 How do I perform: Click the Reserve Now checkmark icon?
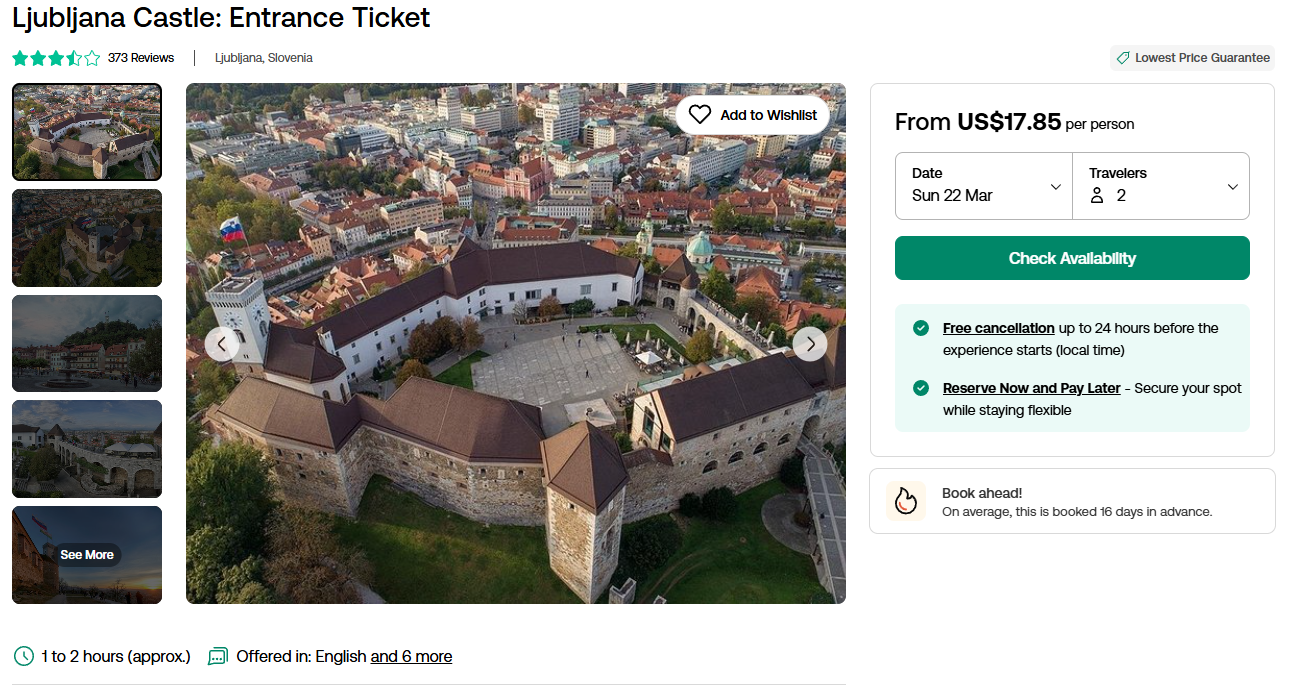pos(920,388)
